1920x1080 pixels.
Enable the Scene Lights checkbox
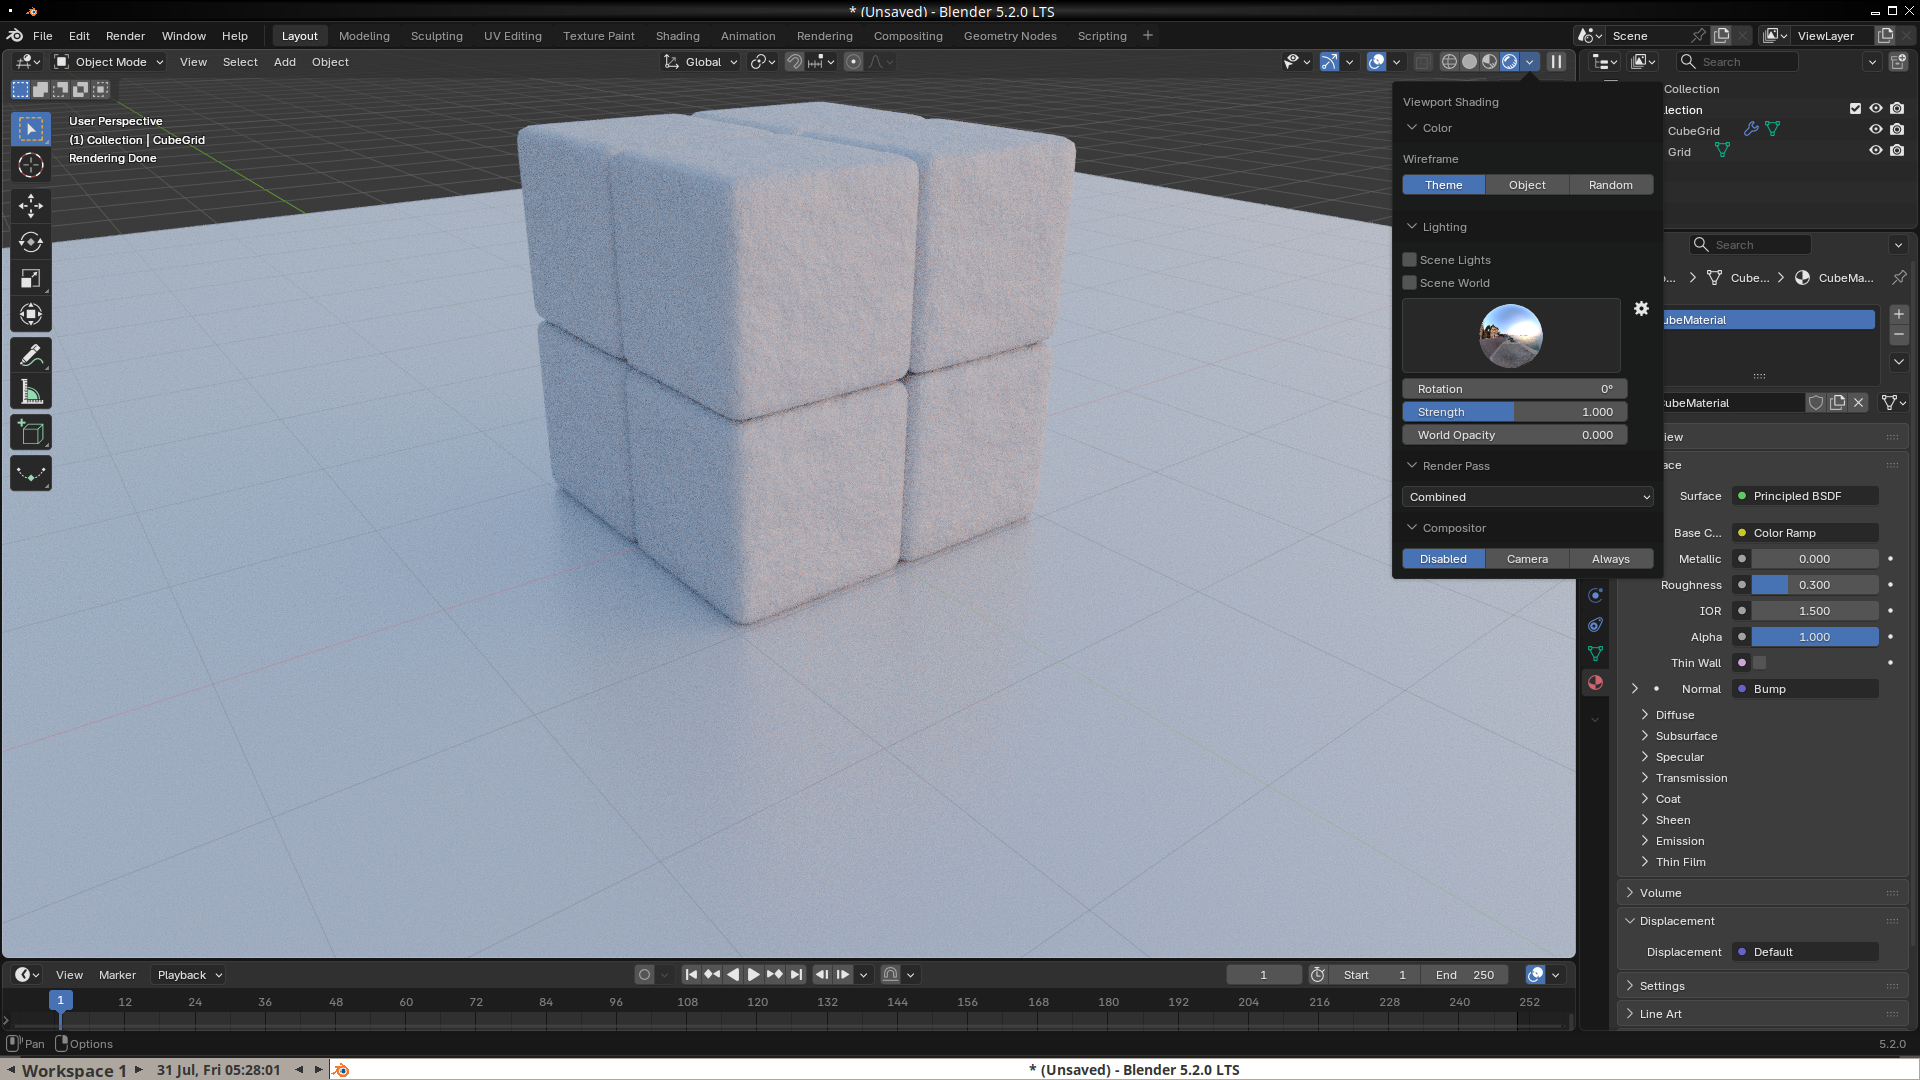(x=1410, y=260)
